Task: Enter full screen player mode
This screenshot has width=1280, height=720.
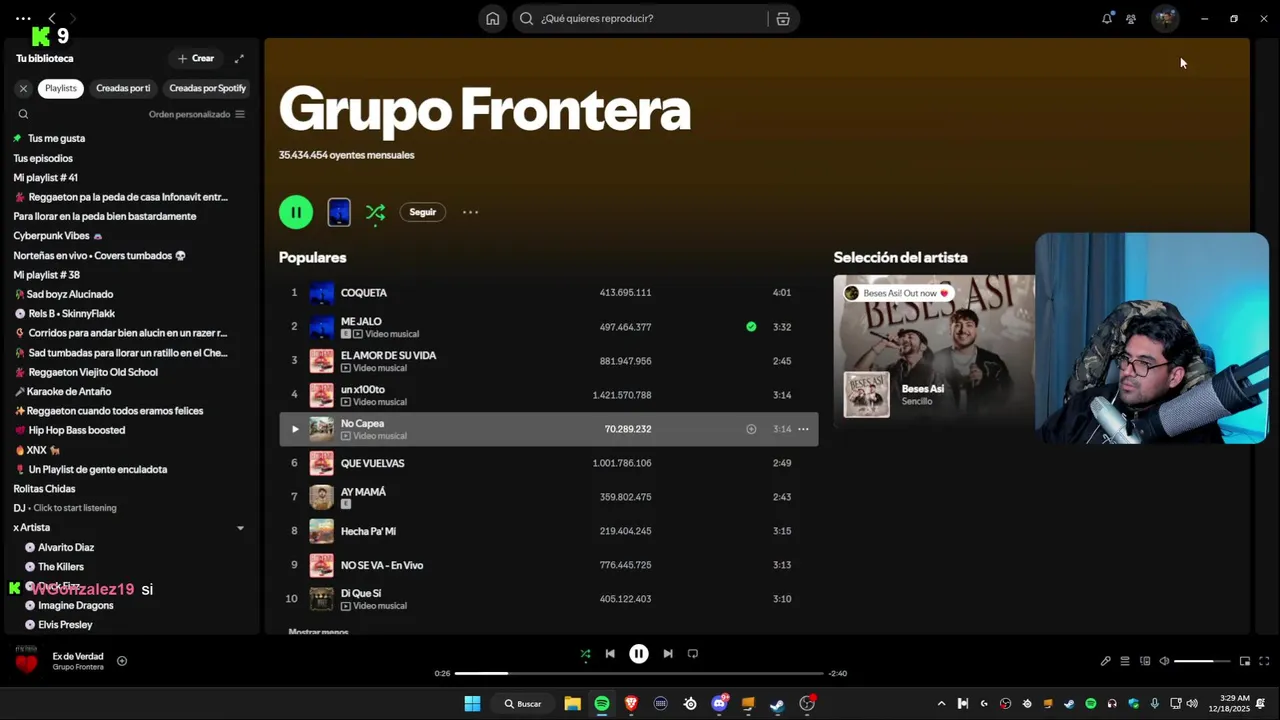Action: pos(1264,661)
